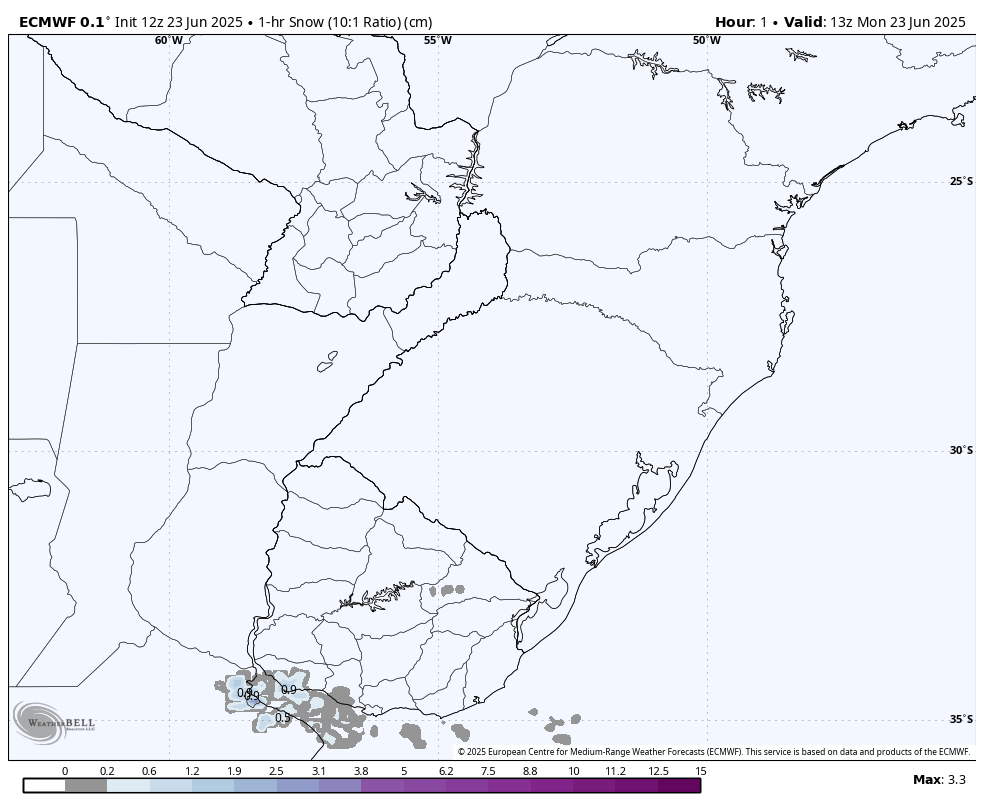Viewport: 984px width, 808px height.
Task: Toggle the 0.9 snow contour label
Action: [x=290, y=690]
